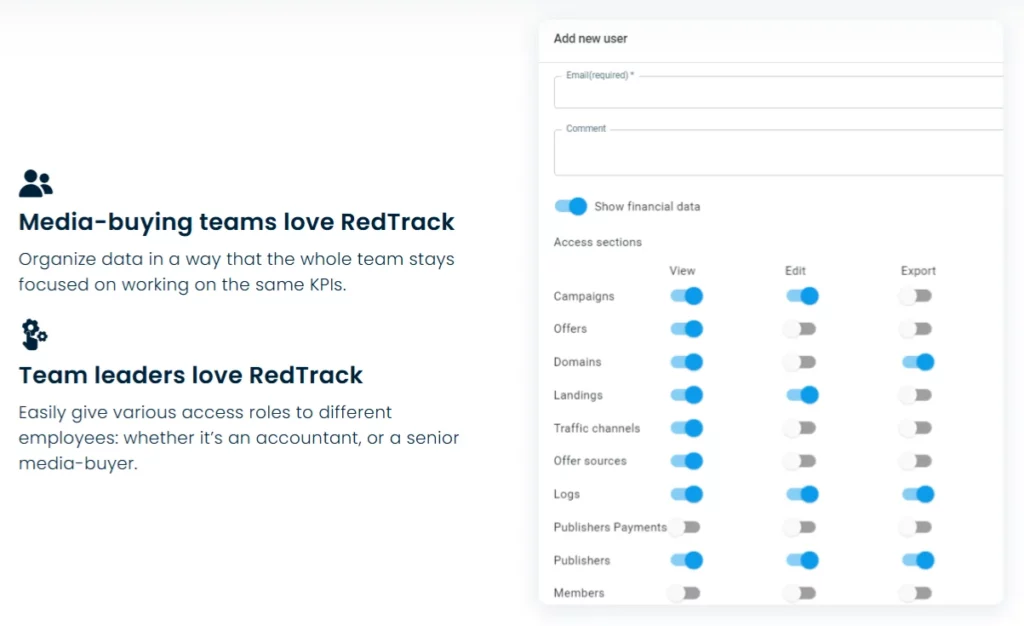Enable Campaigns Export access
This screenshot has width=1024, height=626.
917,295
